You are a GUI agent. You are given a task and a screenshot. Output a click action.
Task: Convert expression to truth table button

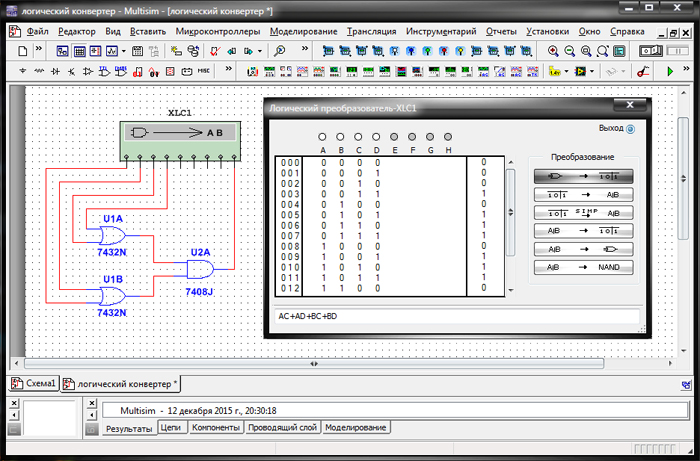point(583,231)
